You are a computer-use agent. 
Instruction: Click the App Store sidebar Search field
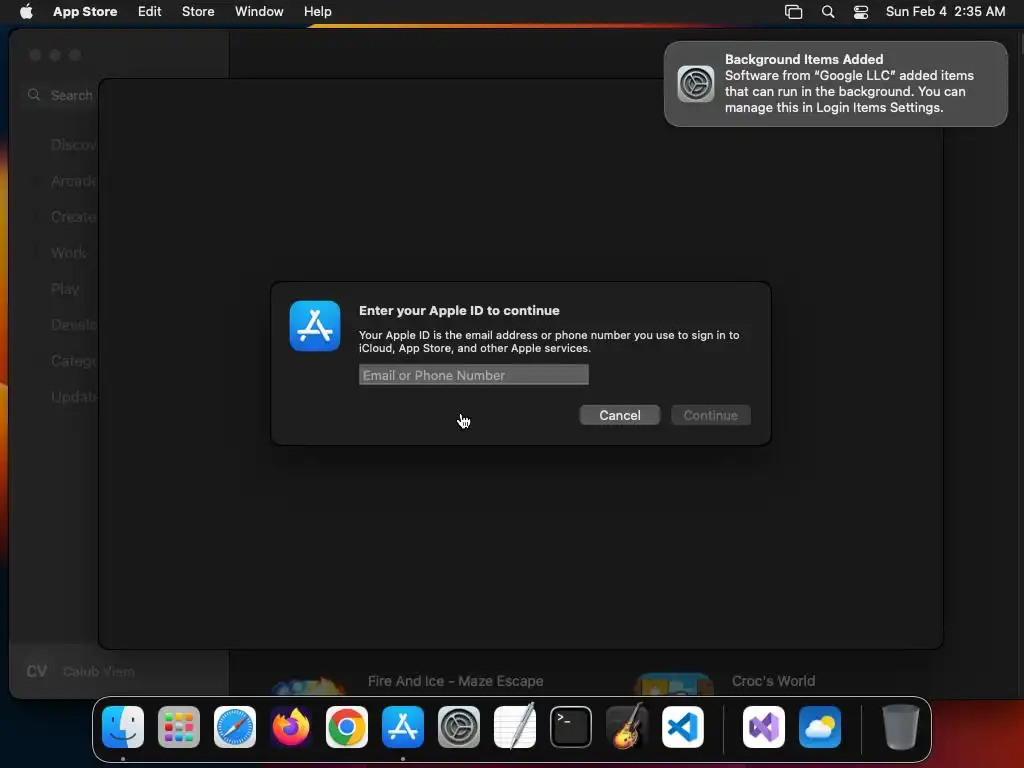[x=60, y=95]
